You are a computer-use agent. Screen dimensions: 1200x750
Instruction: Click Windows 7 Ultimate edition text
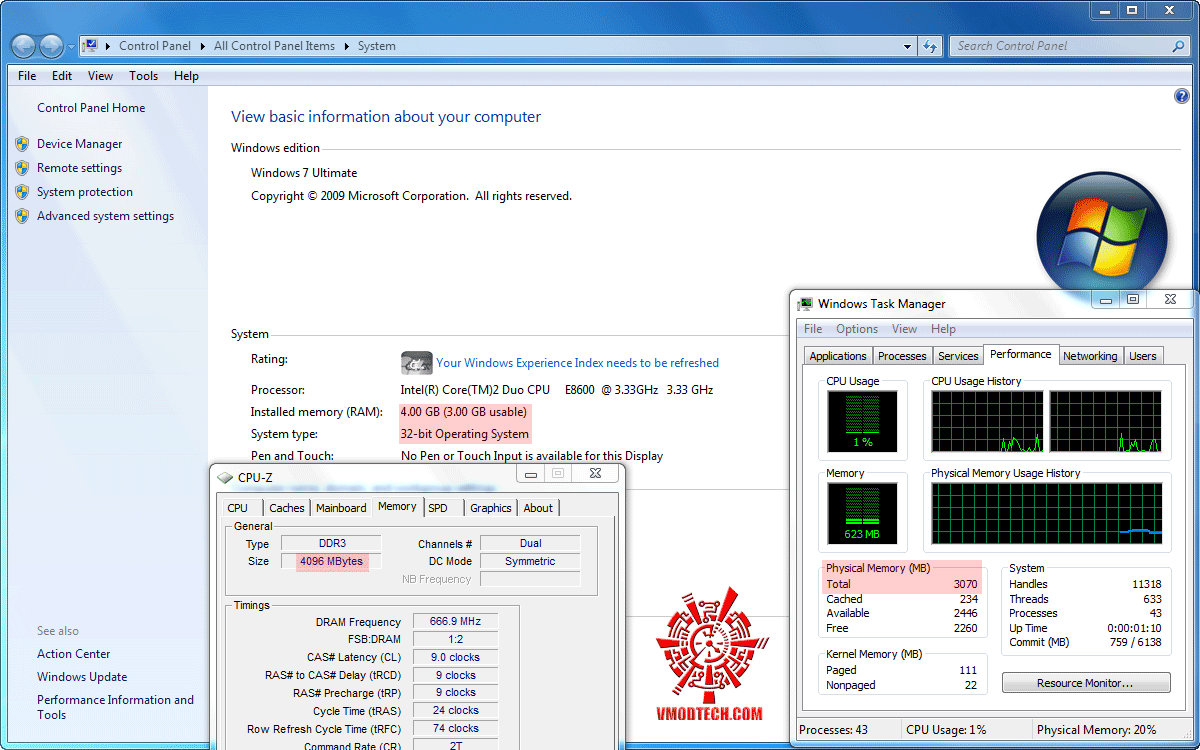304,173
